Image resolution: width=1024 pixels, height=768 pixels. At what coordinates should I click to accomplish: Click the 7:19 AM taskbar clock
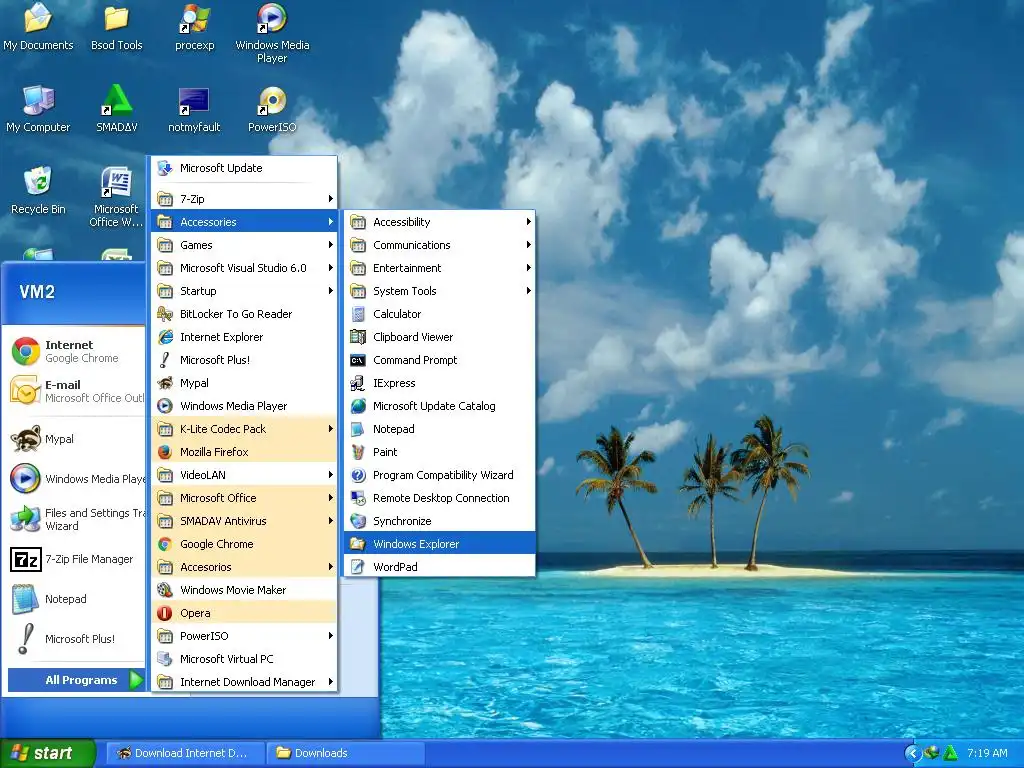tap(987, 753)
